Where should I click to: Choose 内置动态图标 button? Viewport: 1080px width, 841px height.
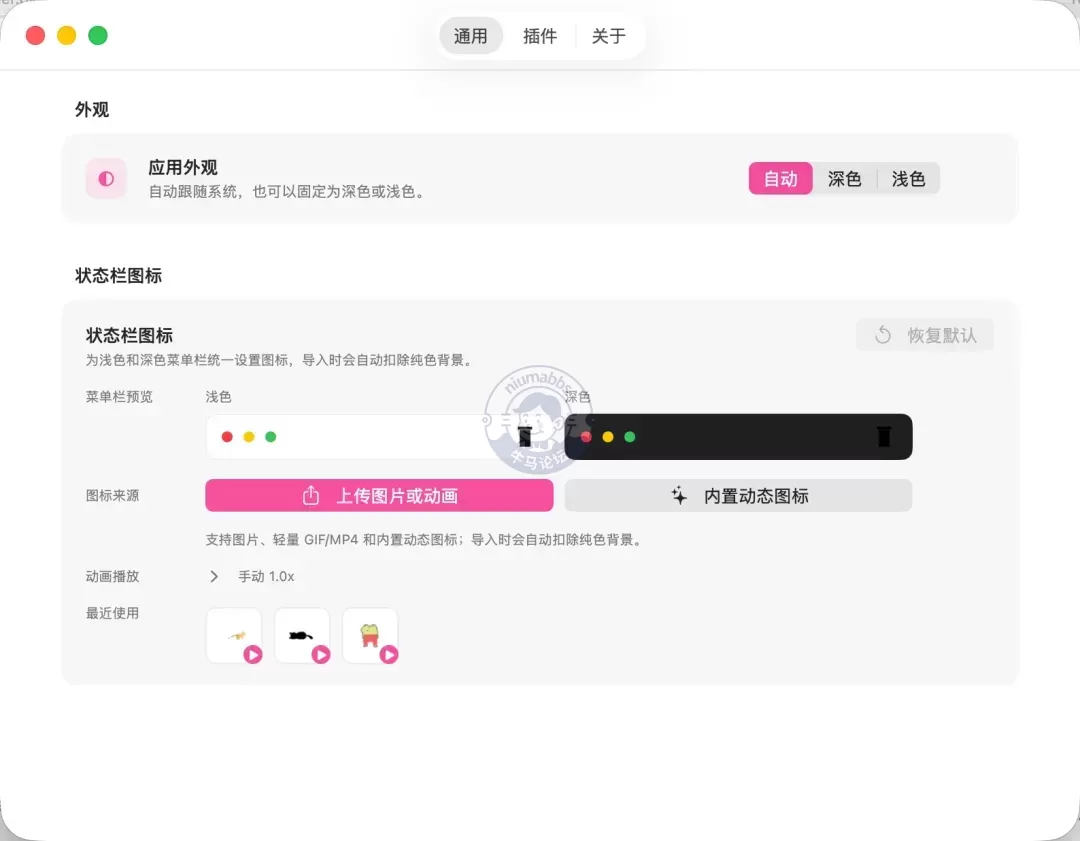point(738,495)
